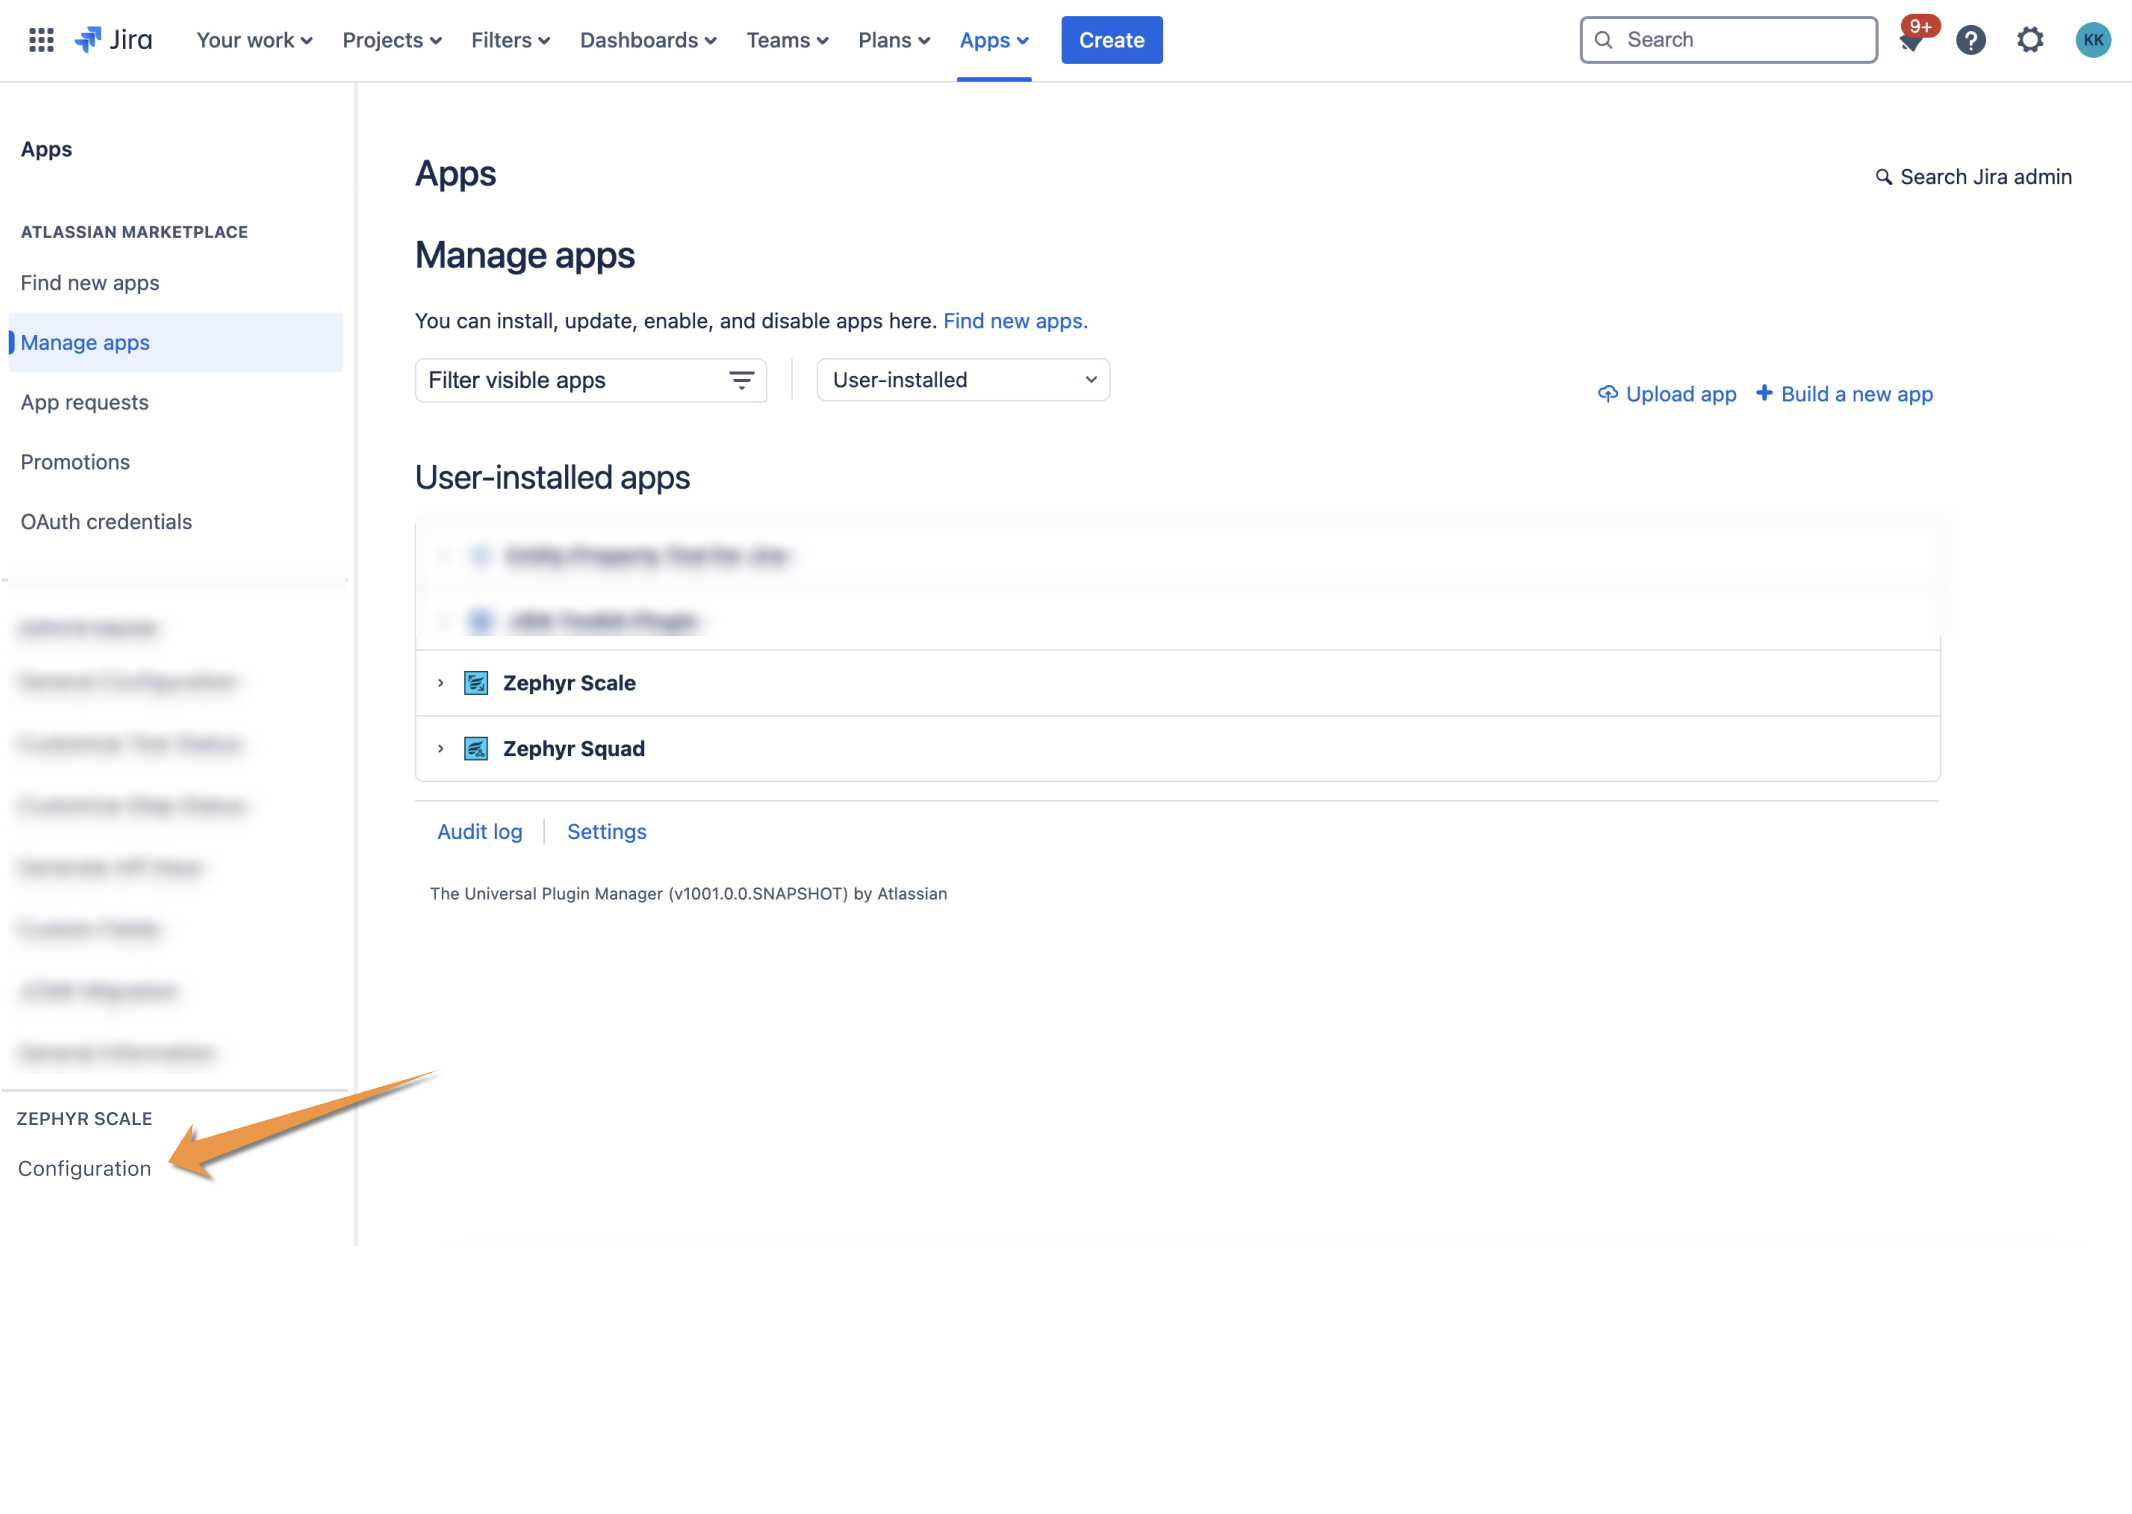The height and width of the screenshot is (1514, 2132).
Task: Click the Apps menu in top navigation
Action: [993, 39]
